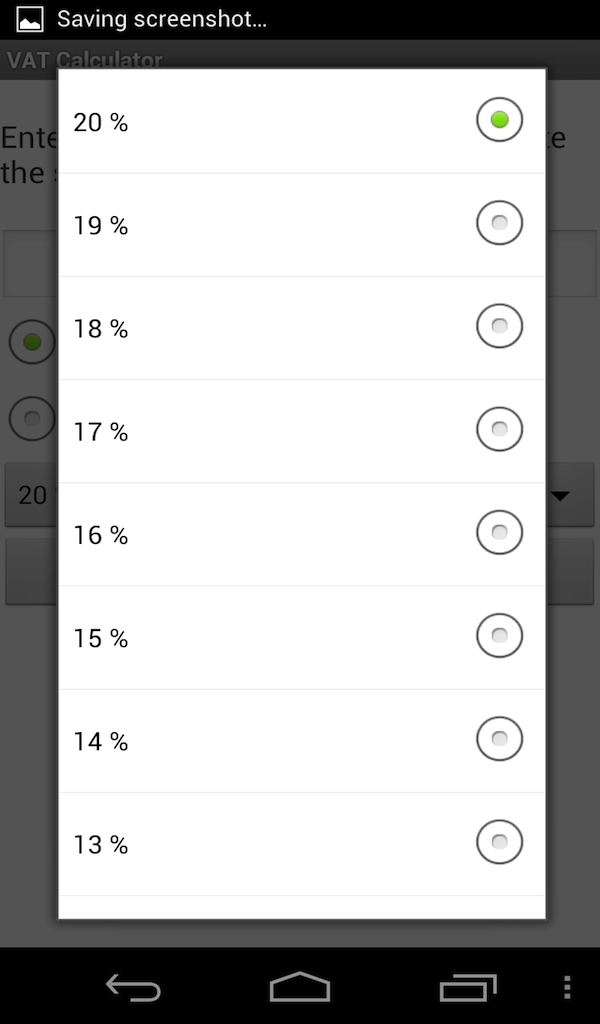
Task: Open the VAT rate dropdown arrow
Action: (563, 495)
